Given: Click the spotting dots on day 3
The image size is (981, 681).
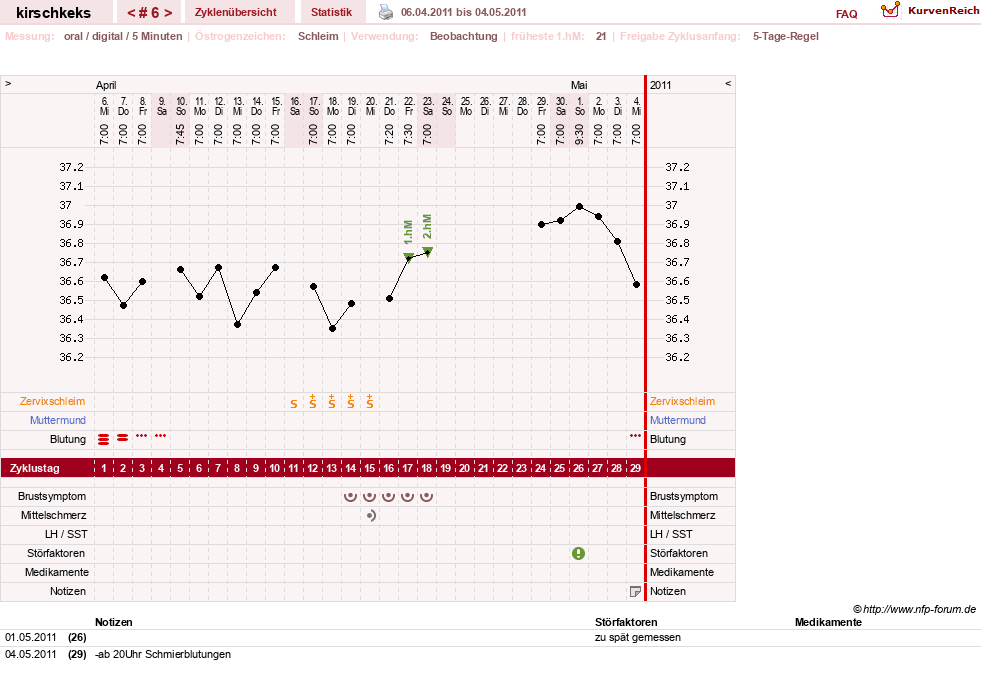Looking at the screenshot, I should pyautogui.click(x=141, y=436).
